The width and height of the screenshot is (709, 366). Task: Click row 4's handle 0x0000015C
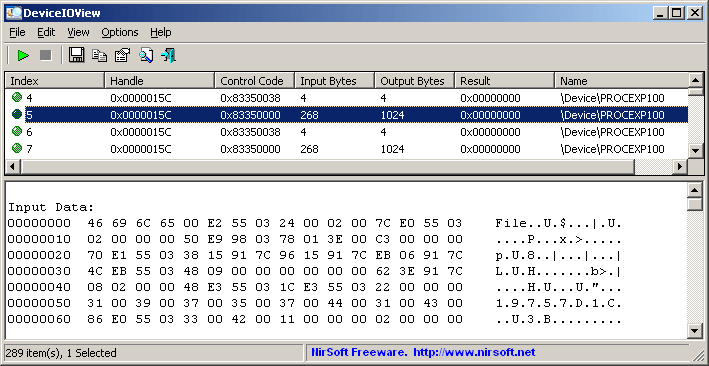coord(141,98)
